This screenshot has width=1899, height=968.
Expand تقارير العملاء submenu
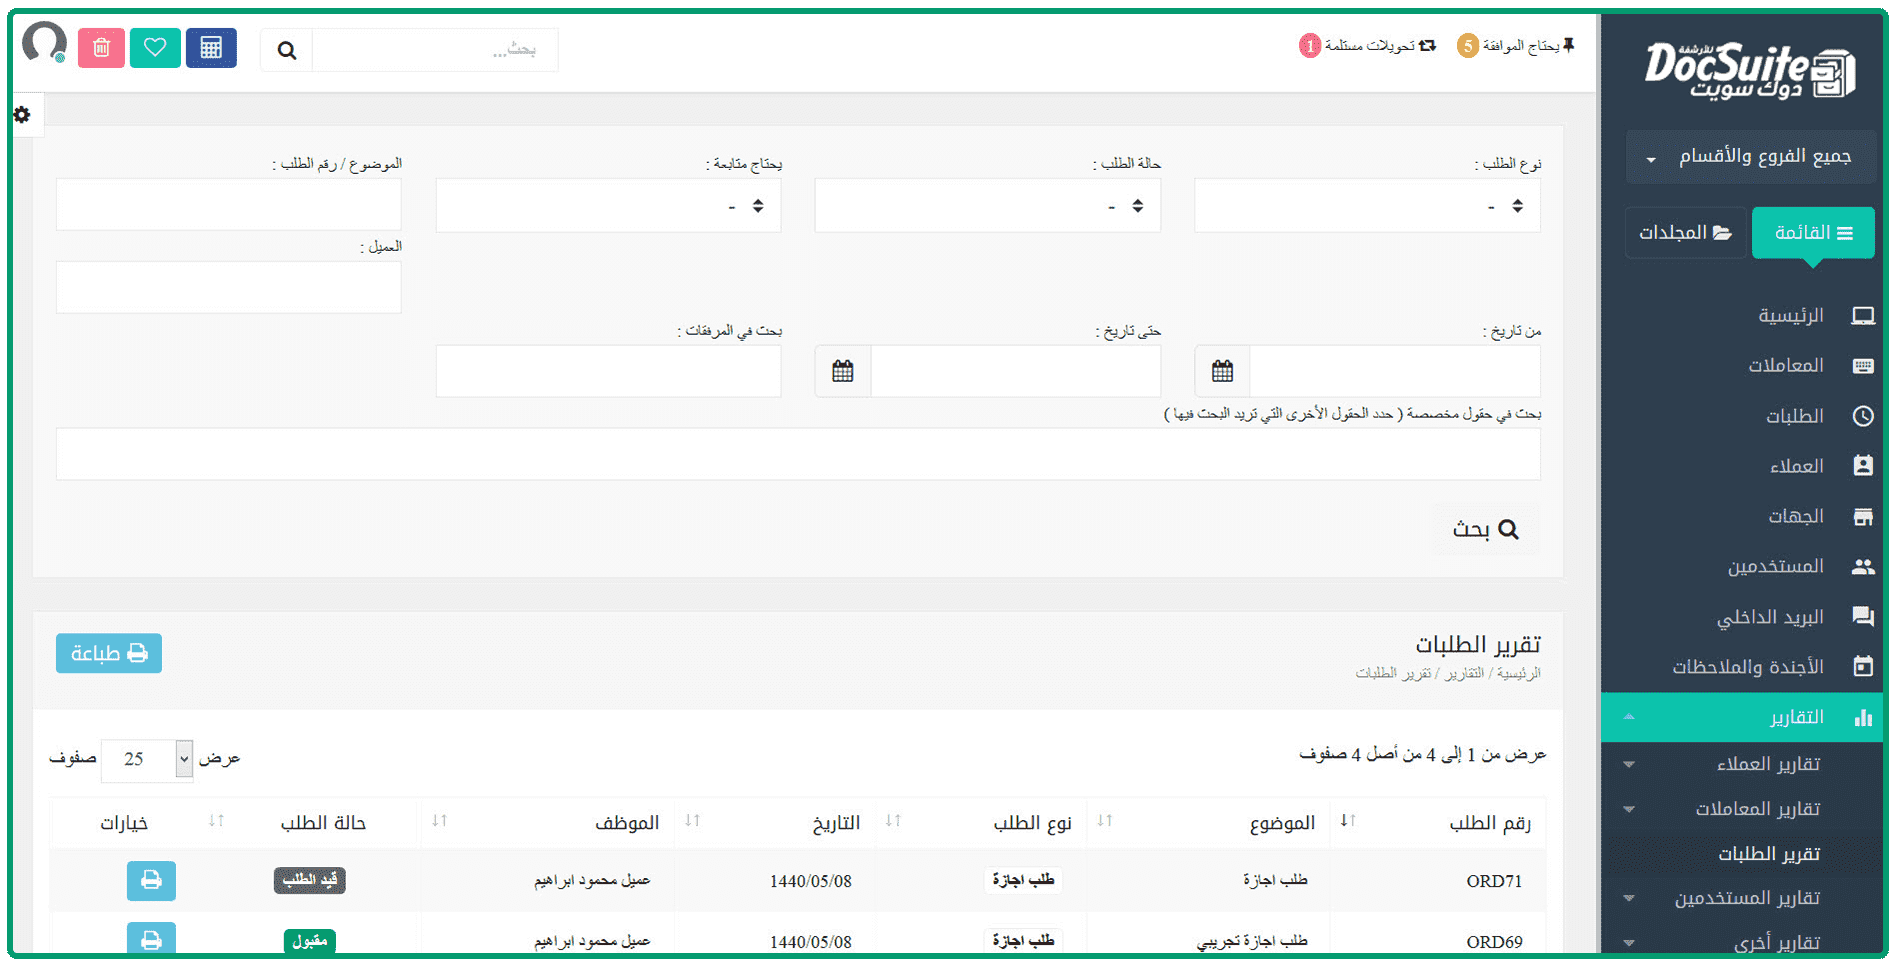click(1767, 764)
